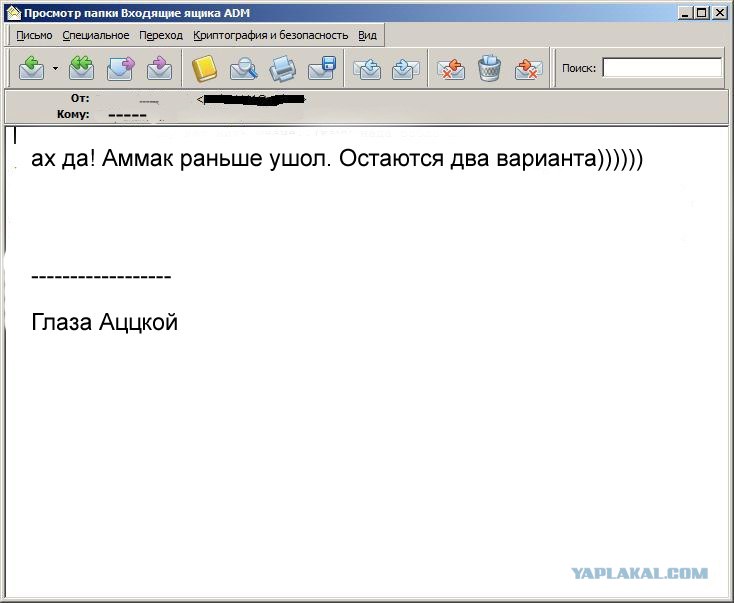Redirect message using purple arrow envelope icon

pyautogui.click(x=159, y=68)
